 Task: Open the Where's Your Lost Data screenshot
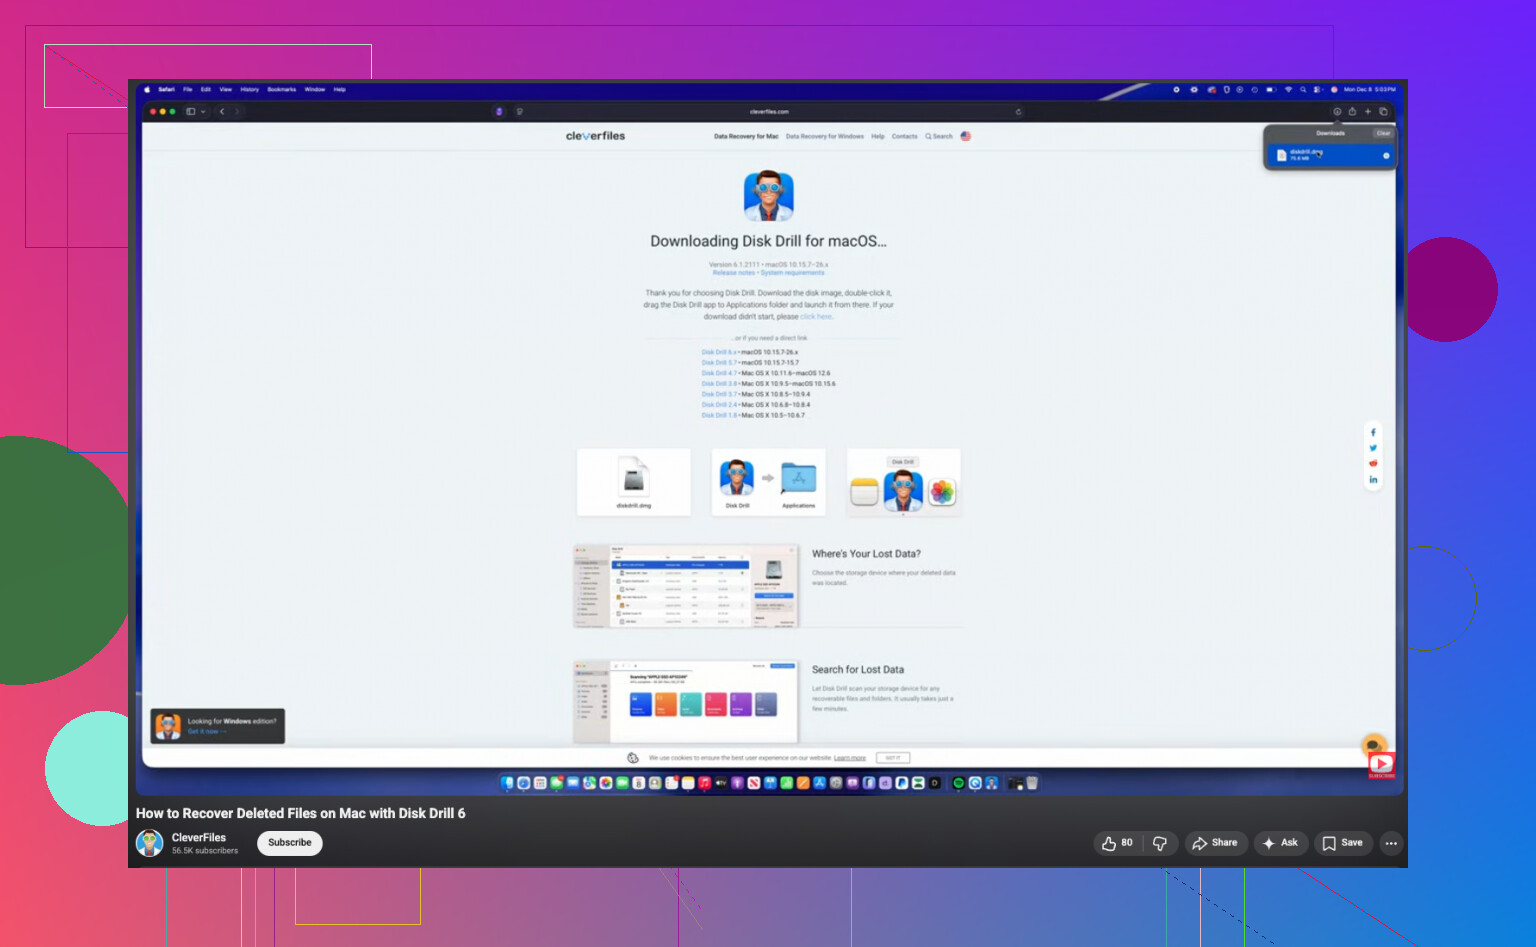tap(686, 586)
